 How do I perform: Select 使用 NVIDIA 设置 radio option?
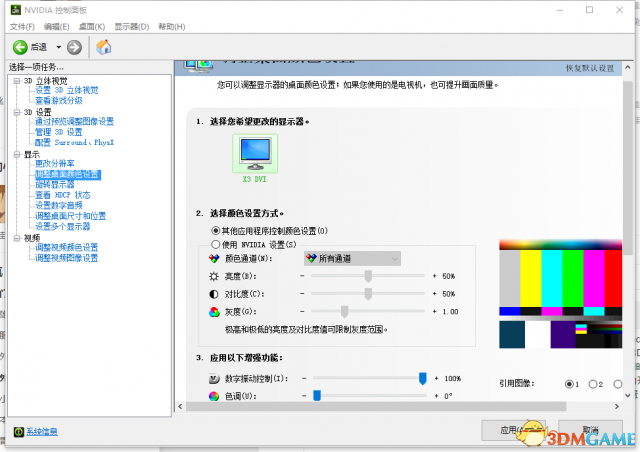216,245
